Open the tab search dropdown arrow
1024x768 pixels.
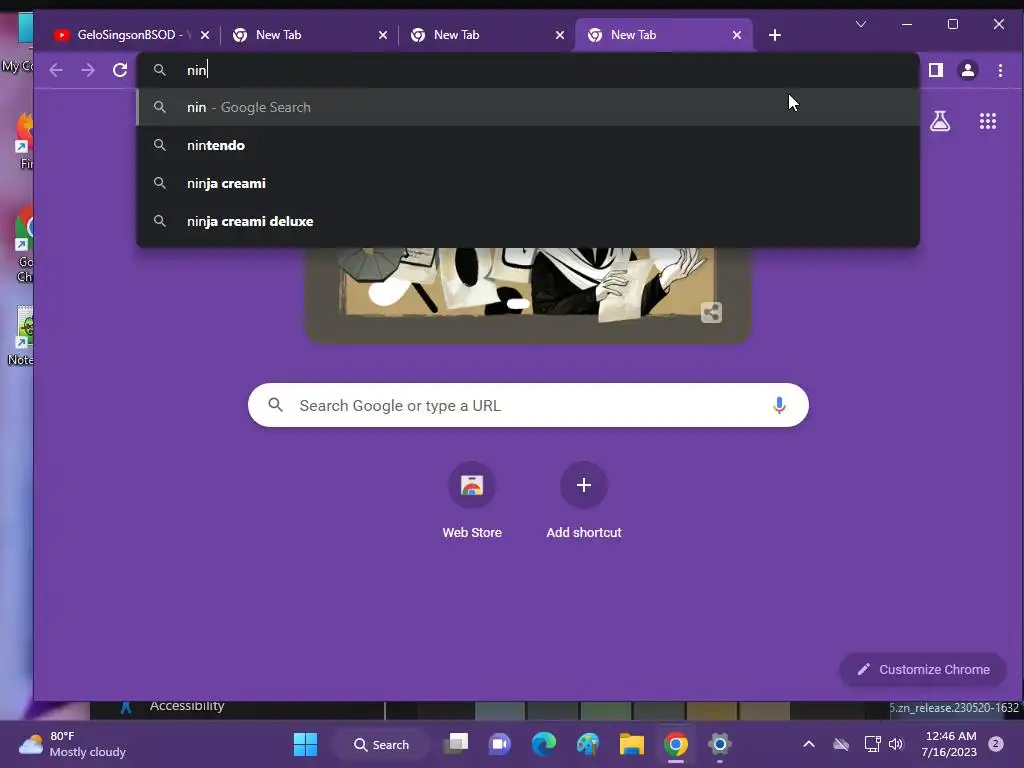tap(861, 24)
